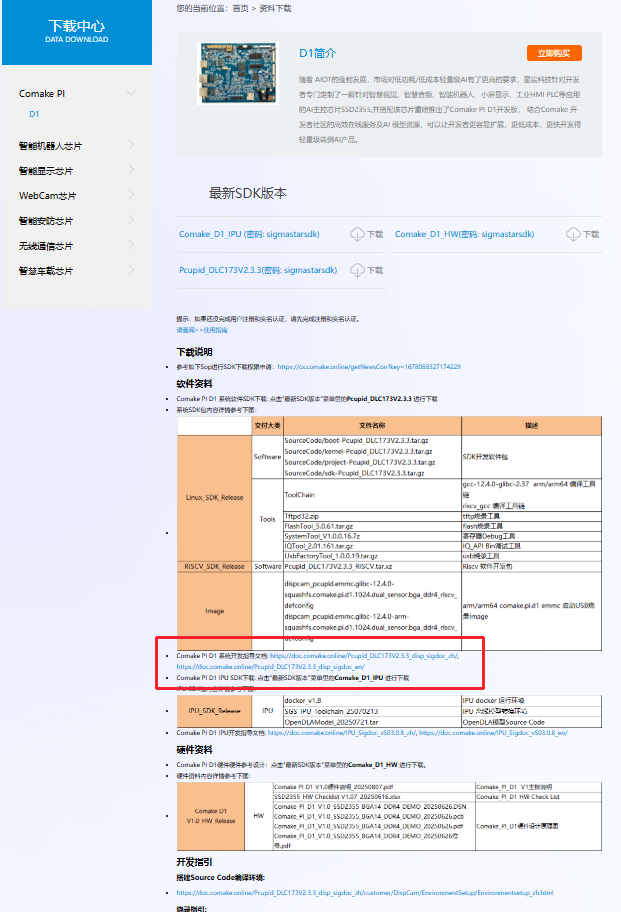Click the UsbFactoryTool_1.0.0.19.tar.gz cell
Screen dimensions: 621x912
[x=372, y=556]
